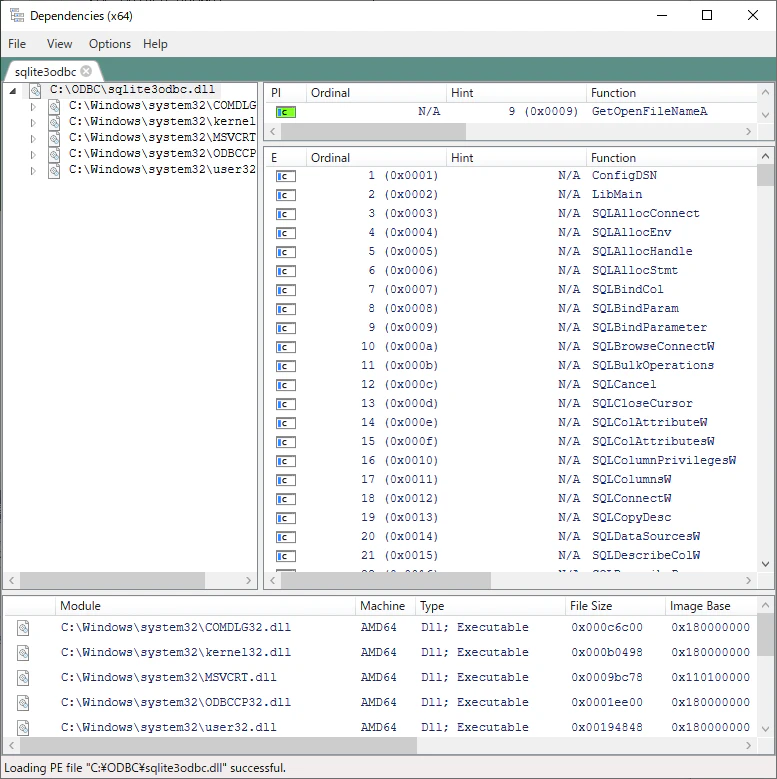Viewport: 777px width, 779px height.
Task: Sort module list by Image Base header
Action: click(x=710, y=606)
